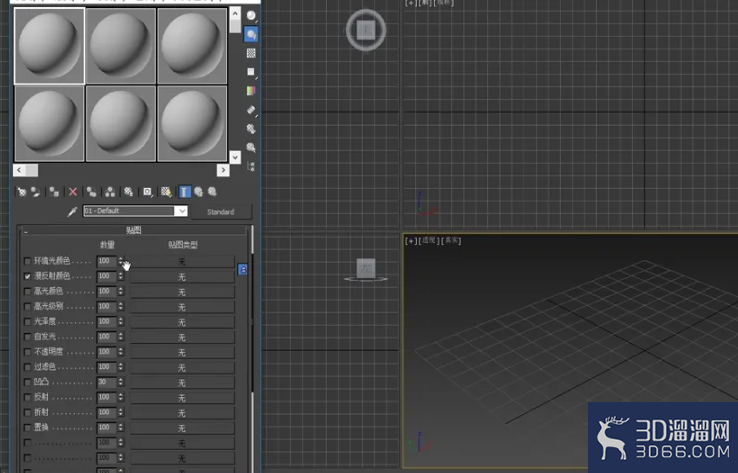Click the Make Unique icon
Screen dimensions: 738x473
coord(110,192)
